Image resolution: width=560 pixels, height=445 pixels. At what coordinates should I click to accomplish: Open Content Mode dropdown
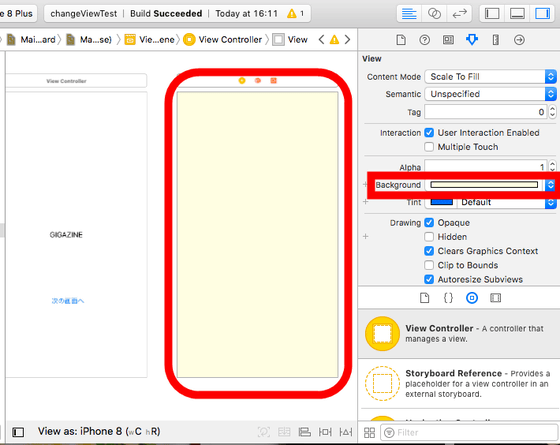[490, 77]
